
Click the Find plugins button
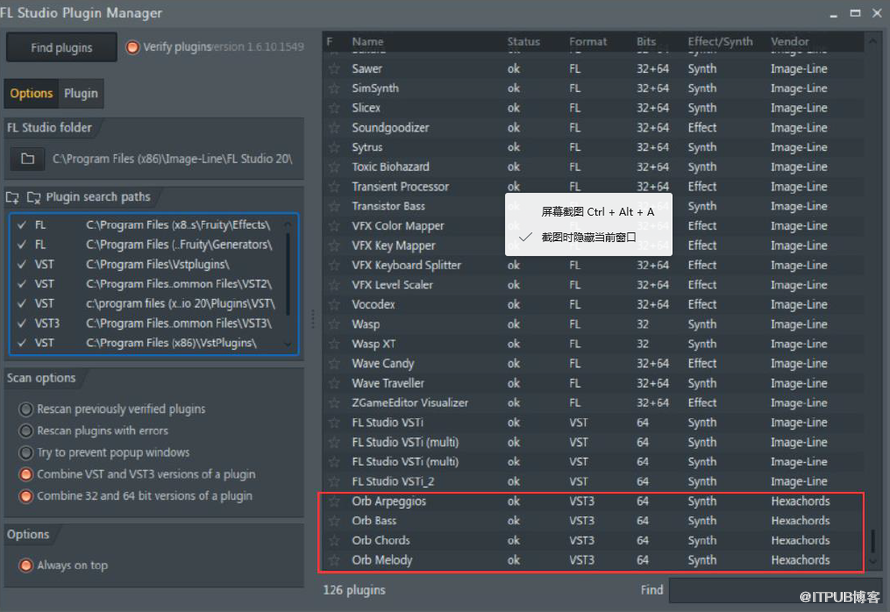(61, 48)
